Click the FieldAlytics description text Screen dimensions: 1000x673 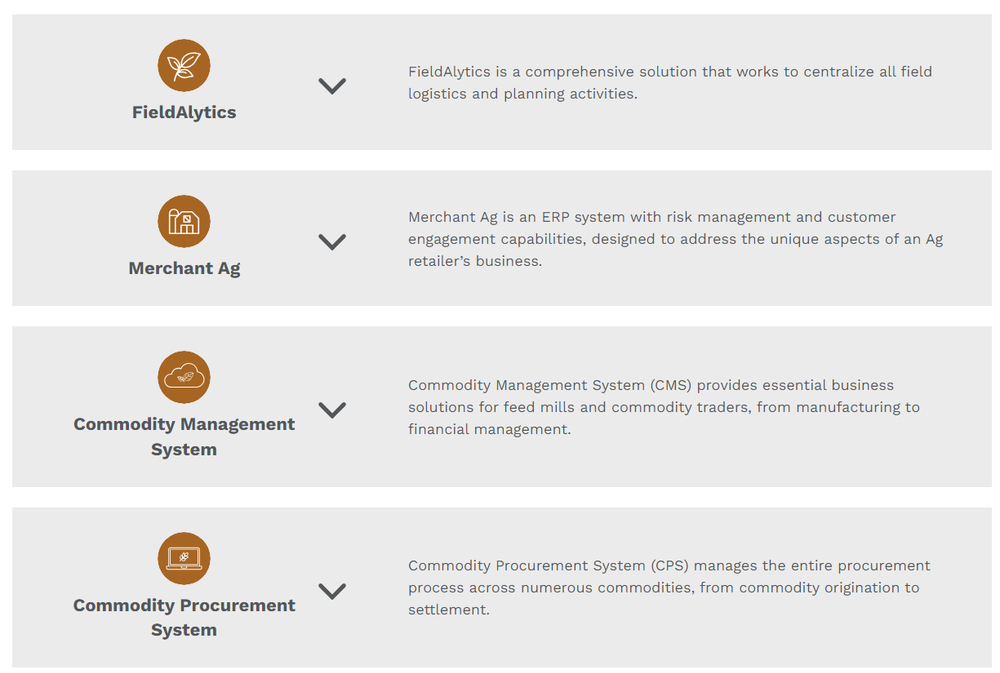[669, 83]
